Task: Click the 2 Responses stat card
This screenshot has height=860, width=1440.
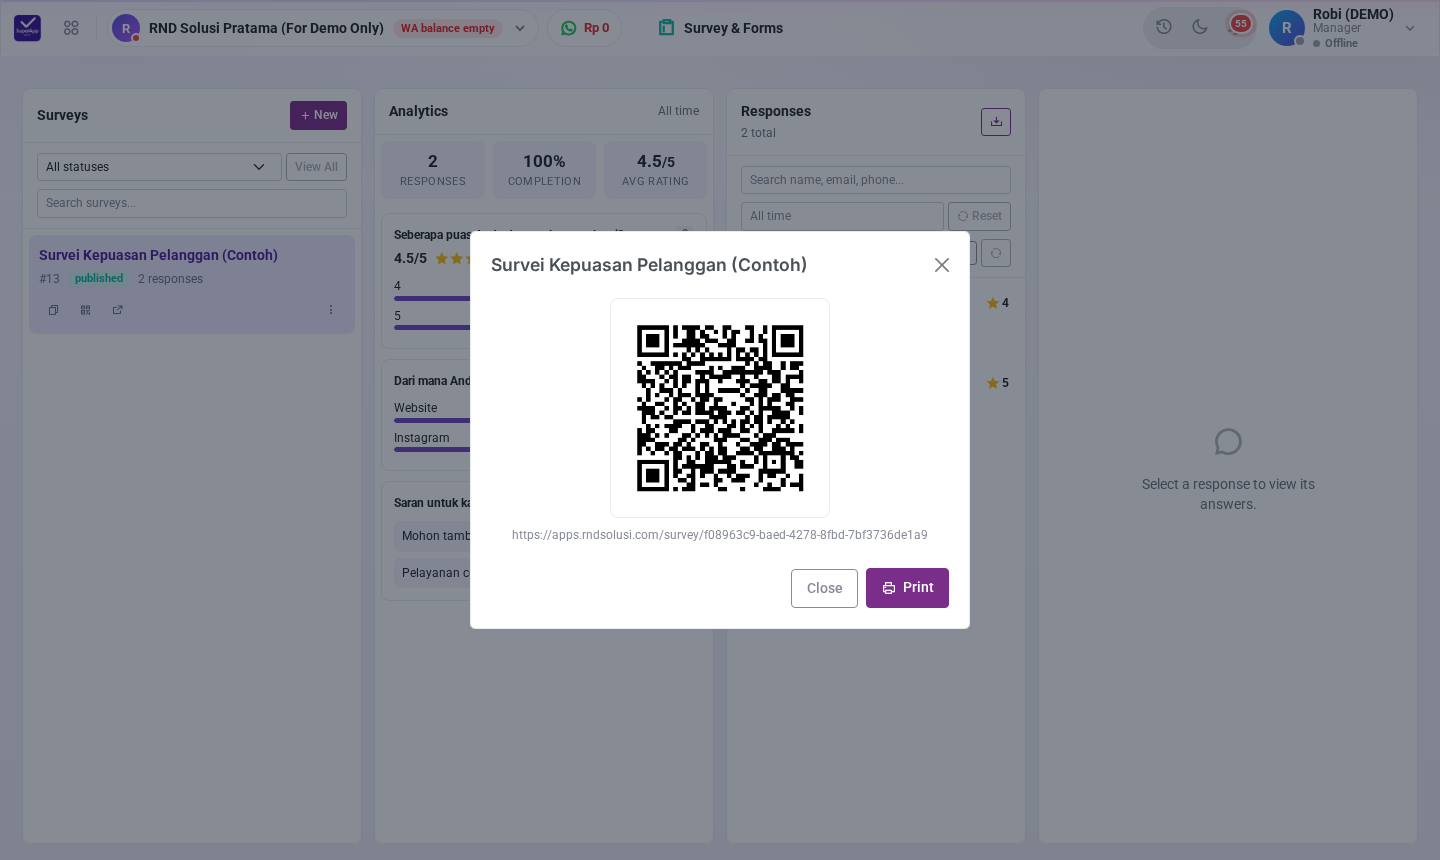Action: [x=433, y=169]
